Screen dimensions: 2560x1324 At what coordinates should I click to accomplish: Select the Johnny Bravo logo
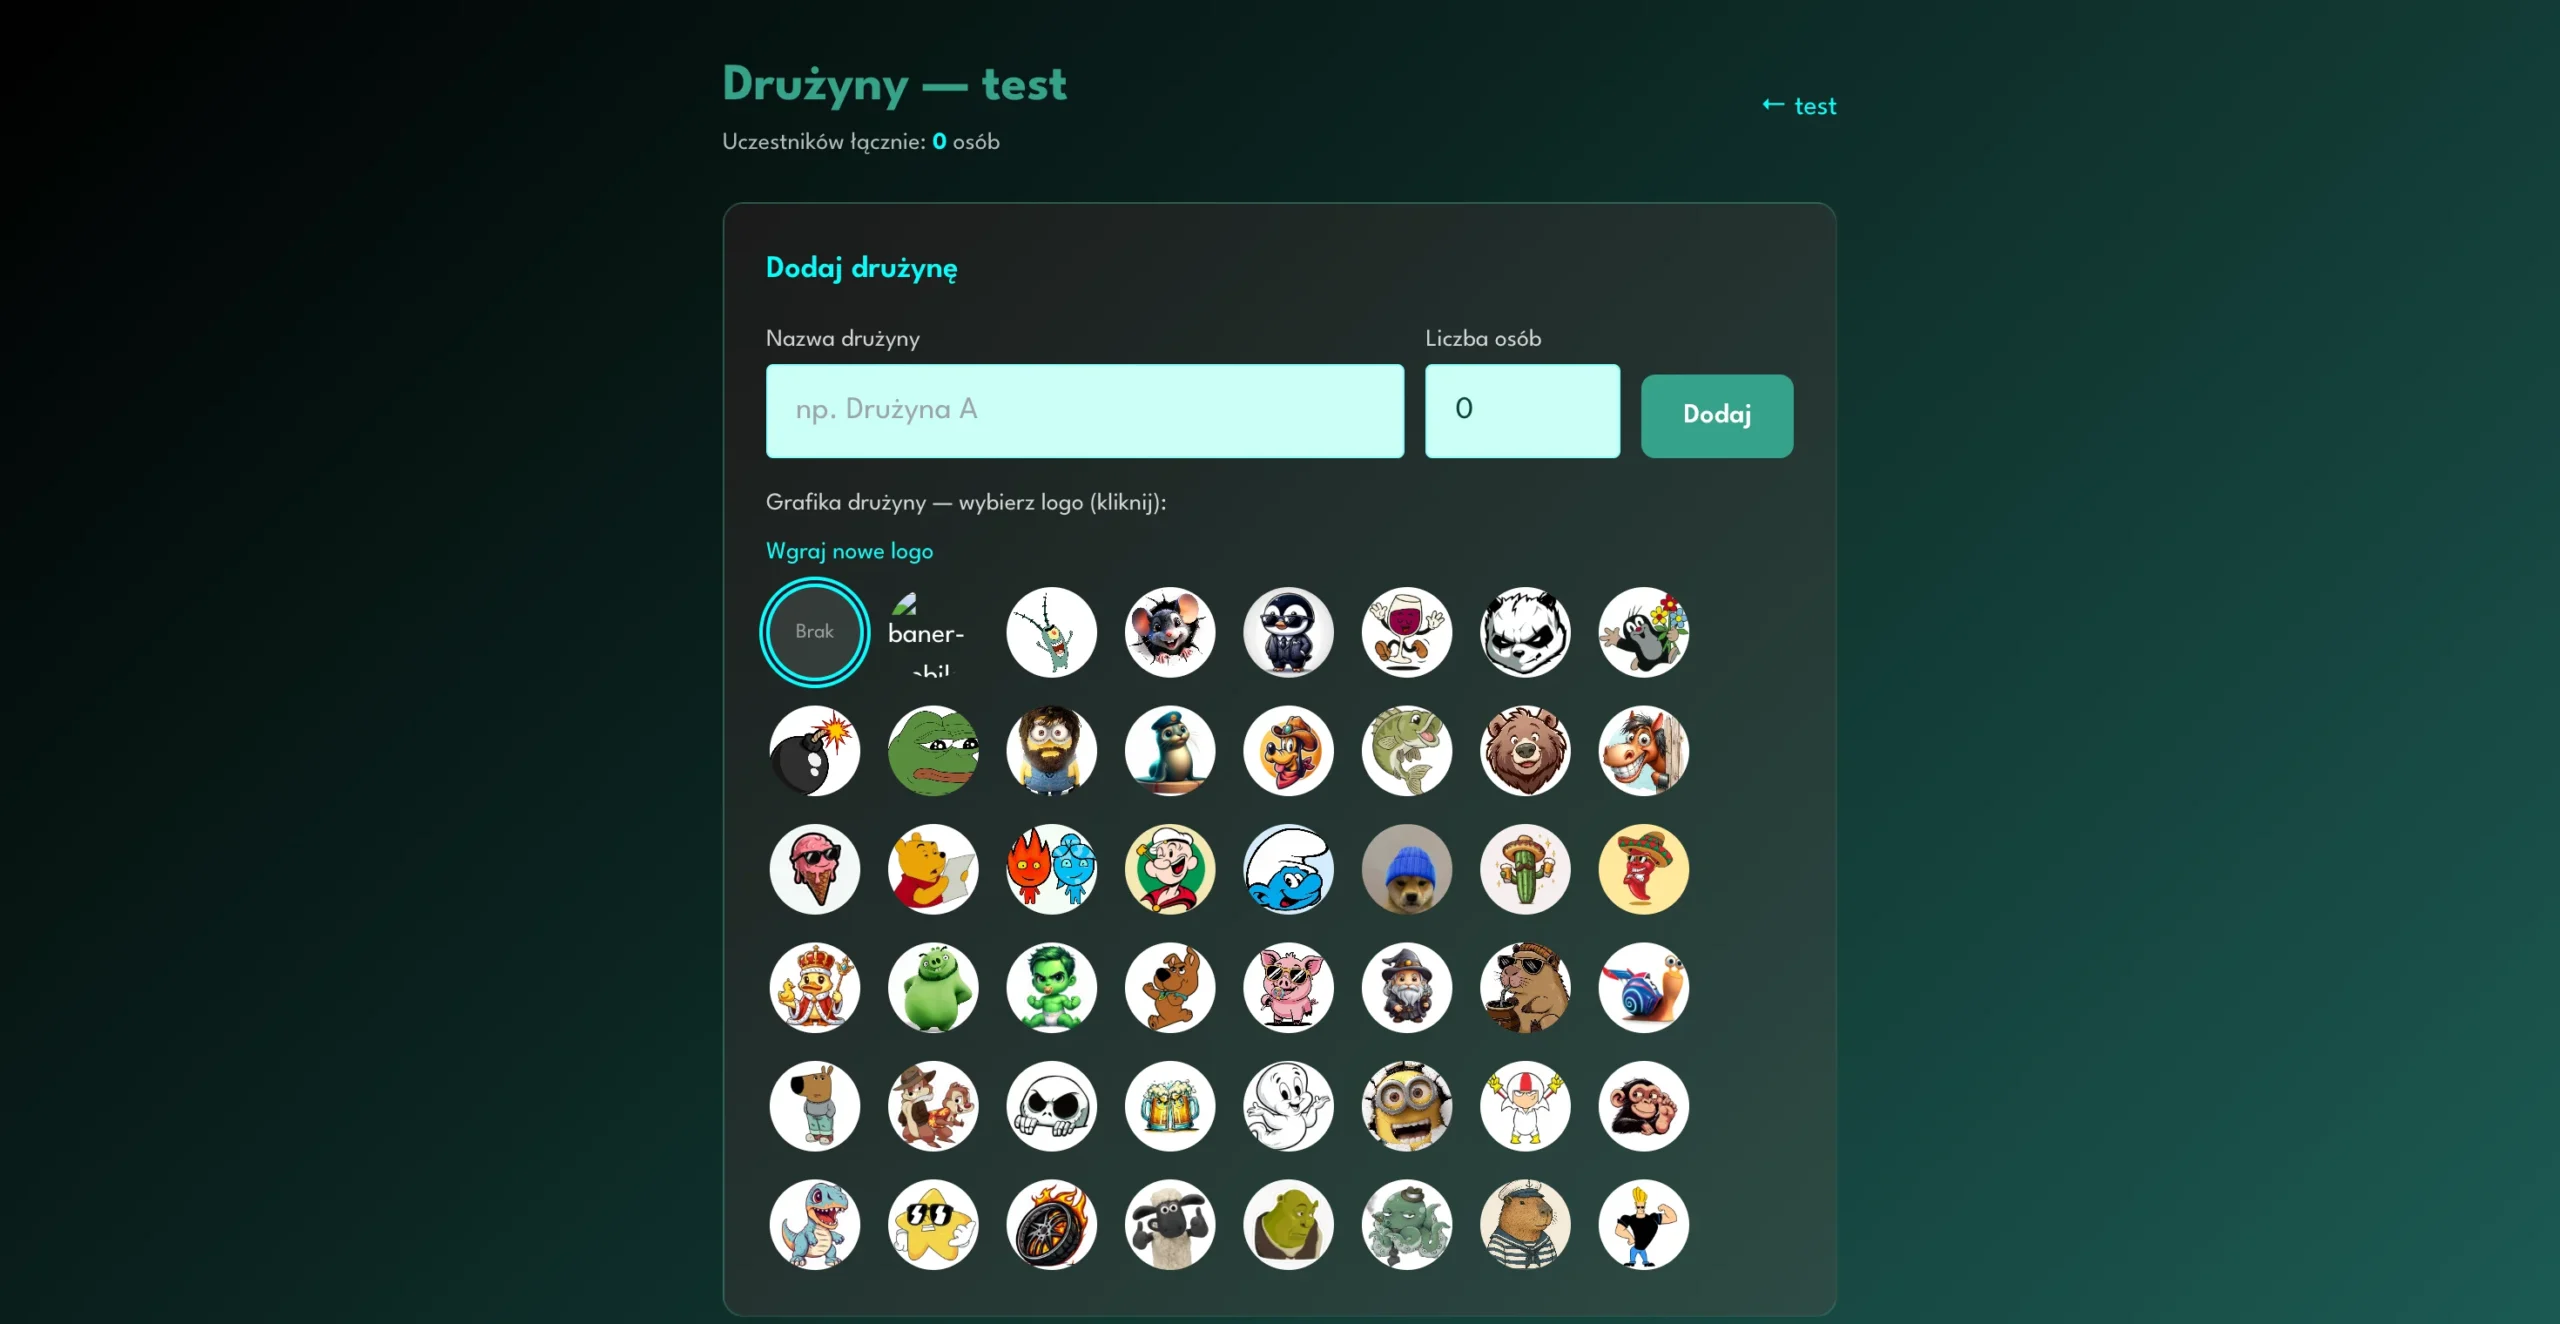pyautogui.click(x=1644, y=1225)
